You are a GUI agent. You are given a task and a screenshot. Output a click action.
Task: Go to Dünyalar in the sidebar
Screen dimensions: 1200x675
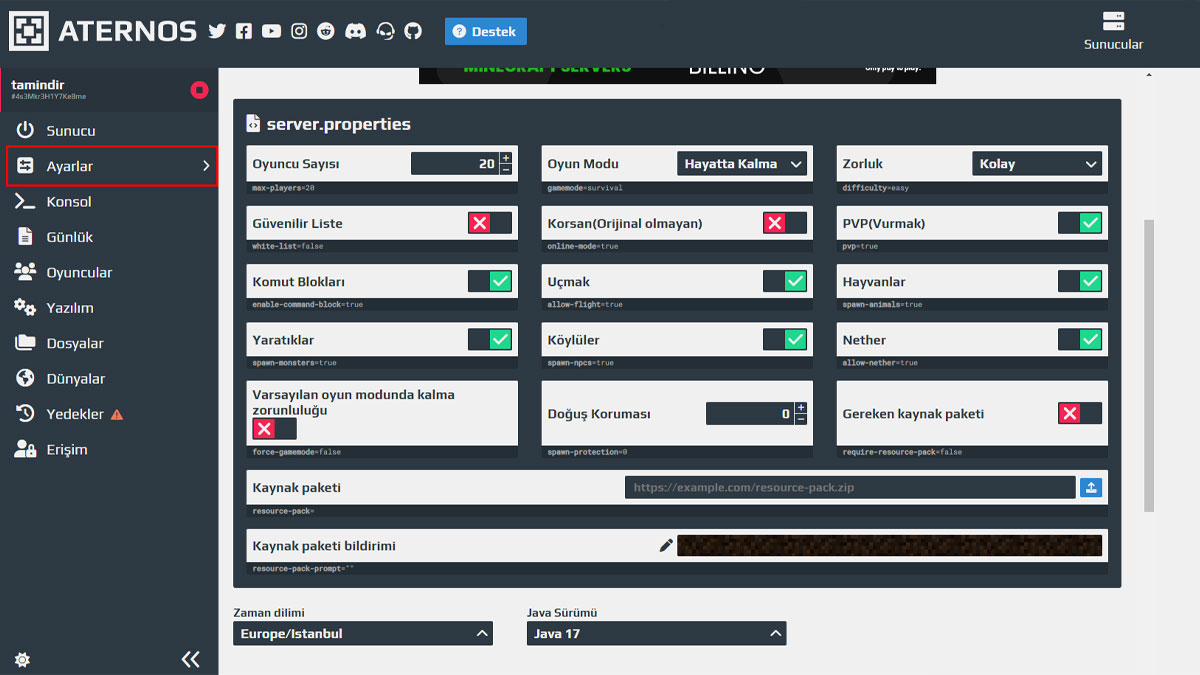75,379
